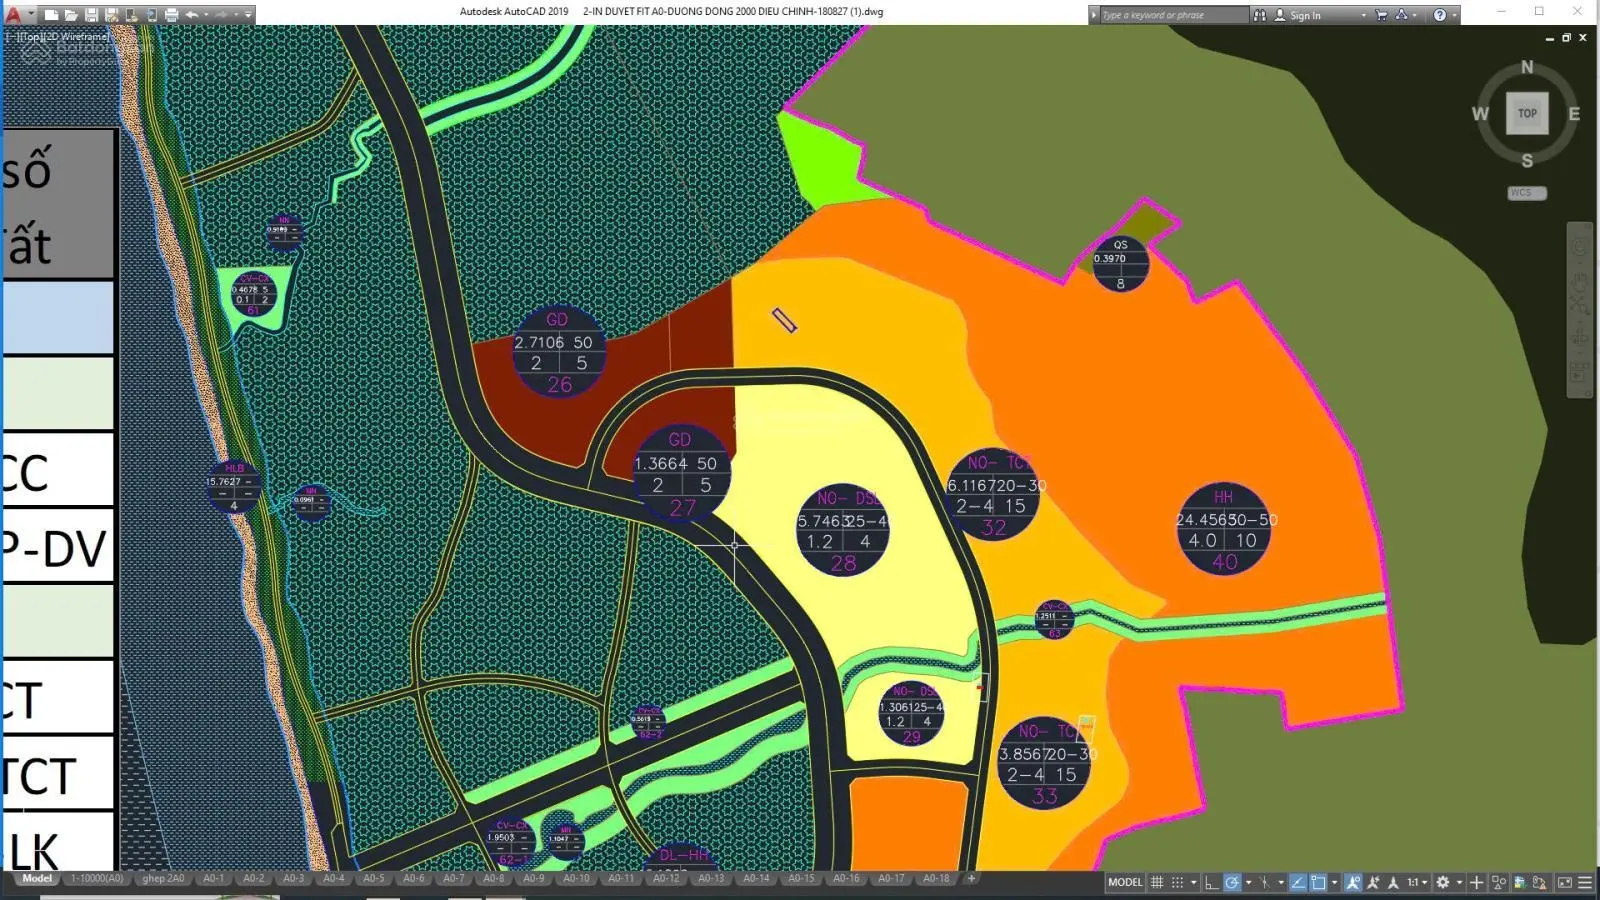Toggle Polar Tracking

click(x=1232, y=882)
